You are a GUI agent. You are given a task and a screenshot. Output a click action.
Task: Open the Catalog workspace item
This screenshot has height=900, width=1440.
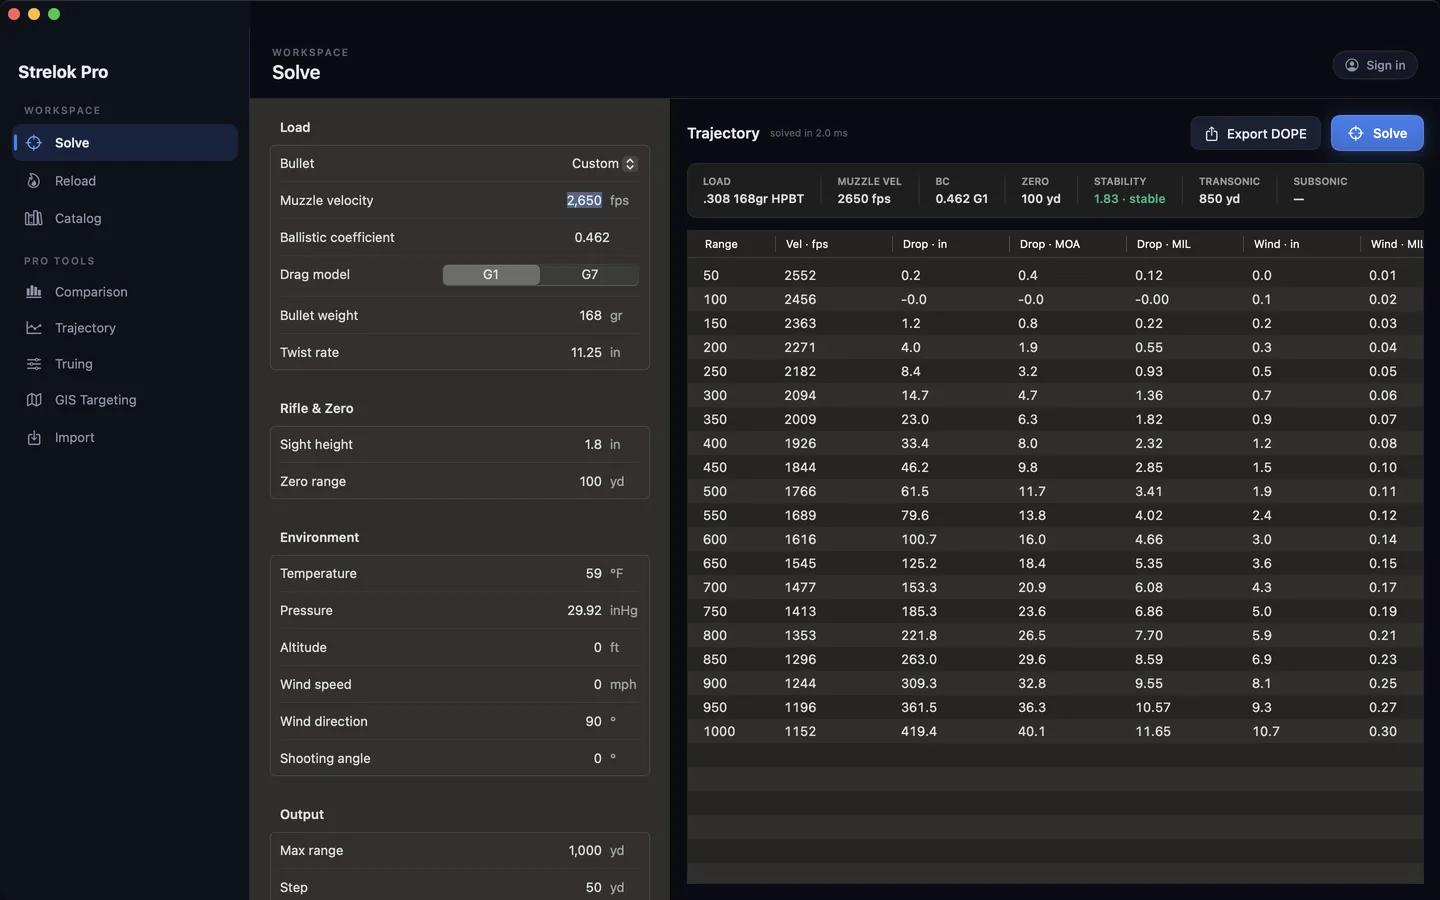click(125, 218)
